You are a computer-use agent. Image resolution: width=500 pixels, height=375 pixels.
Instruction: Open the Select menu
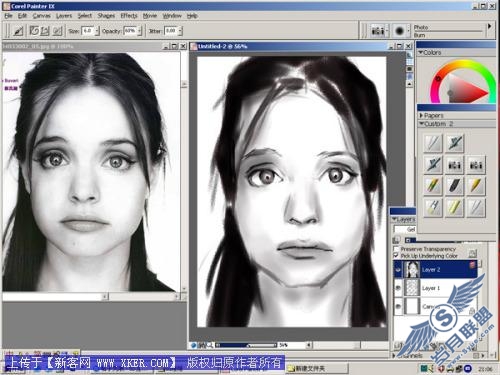(x=85, y=16)
